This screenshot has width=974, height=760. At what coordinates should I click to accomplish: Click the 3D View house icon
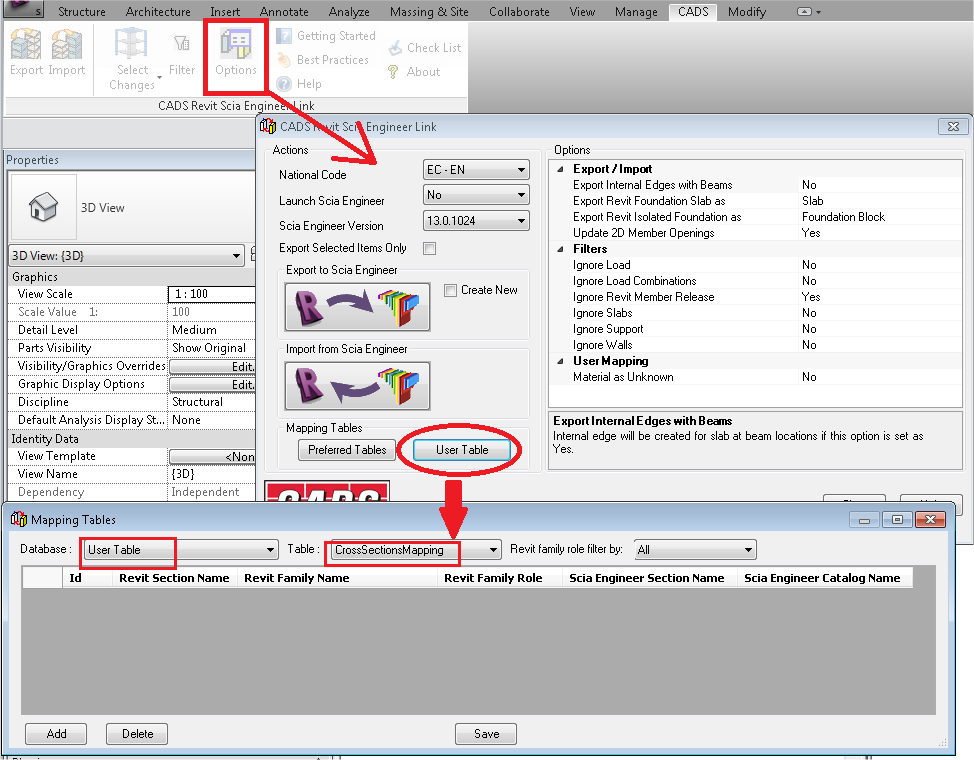pos(43,207)
